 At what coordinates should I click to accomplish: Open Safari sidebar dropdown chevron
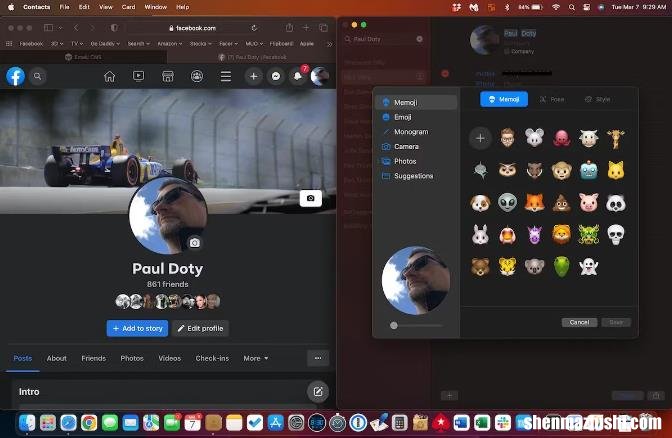tap(60, 28)
